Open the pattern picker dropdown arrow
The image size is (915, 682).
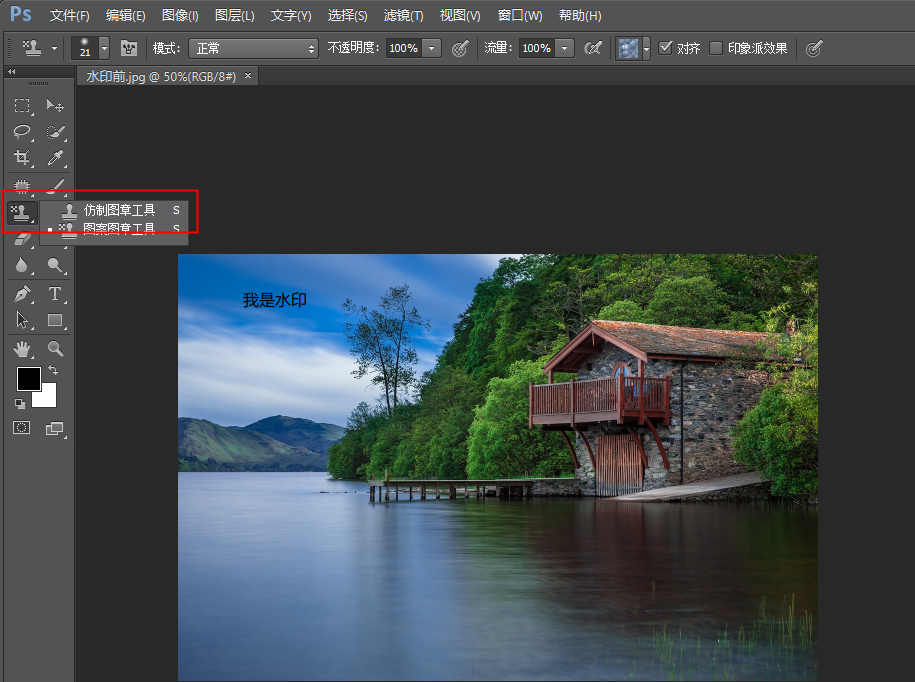click(647, 48)
